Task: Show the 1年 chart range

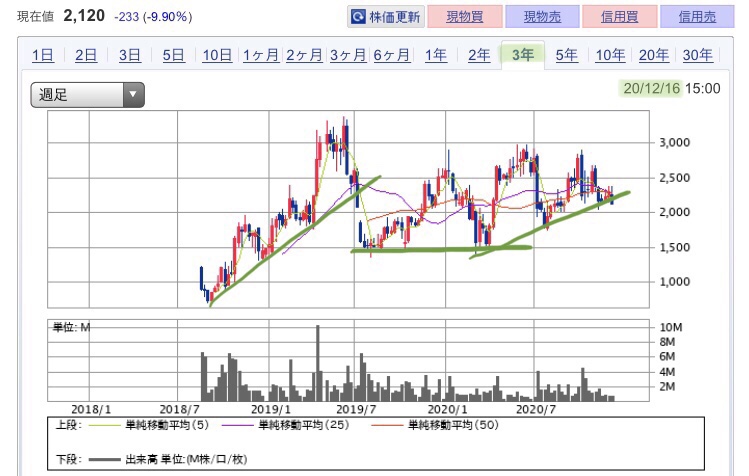Action: pos(436,55)
